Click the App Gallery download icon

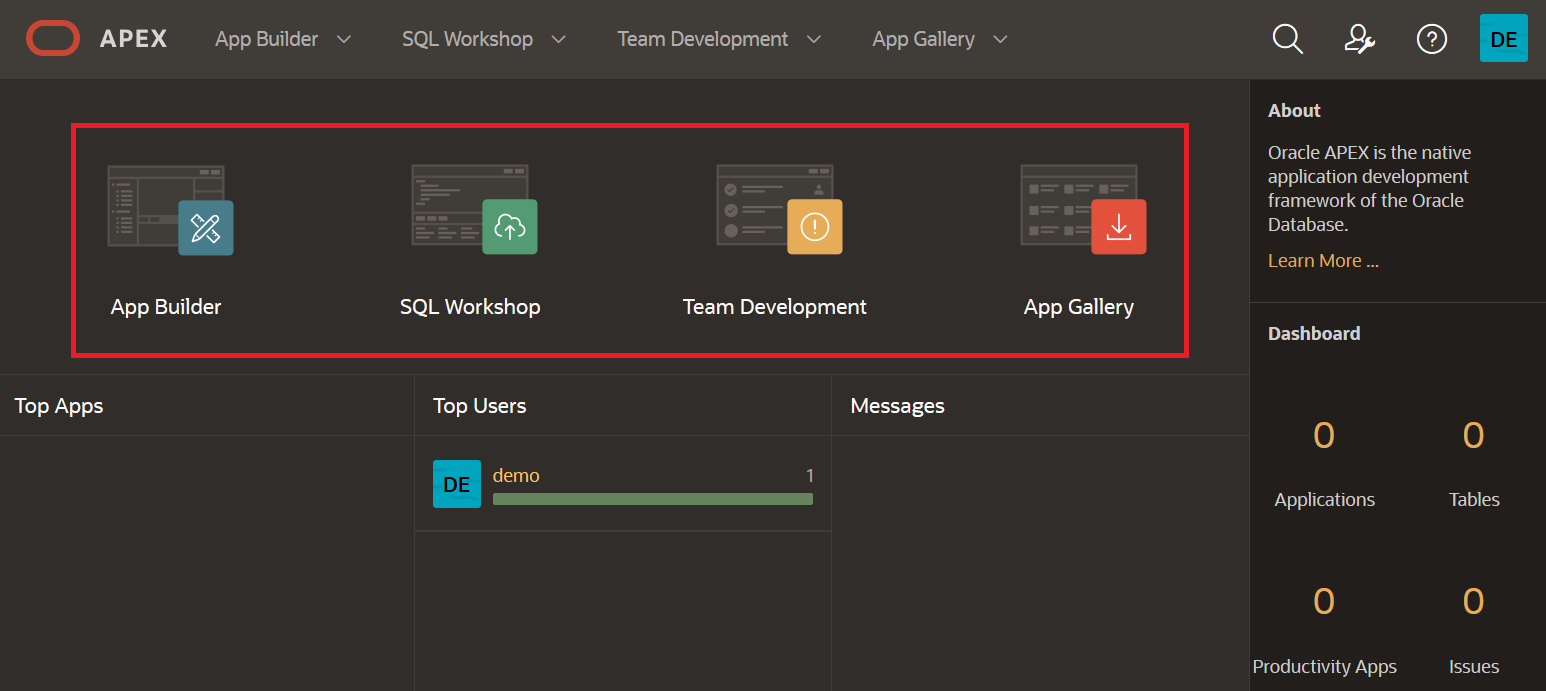[x=1118, y=227]
